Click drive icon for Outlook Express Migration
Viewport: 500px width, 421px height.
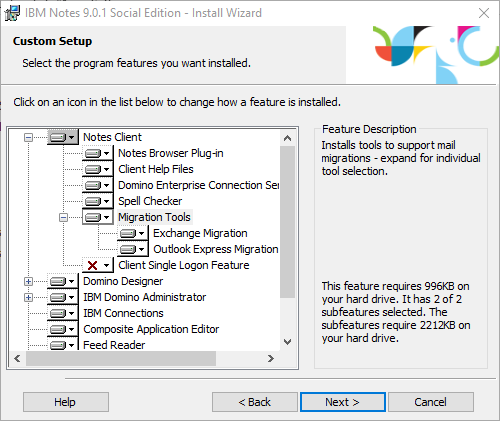[x=133, y=249]
